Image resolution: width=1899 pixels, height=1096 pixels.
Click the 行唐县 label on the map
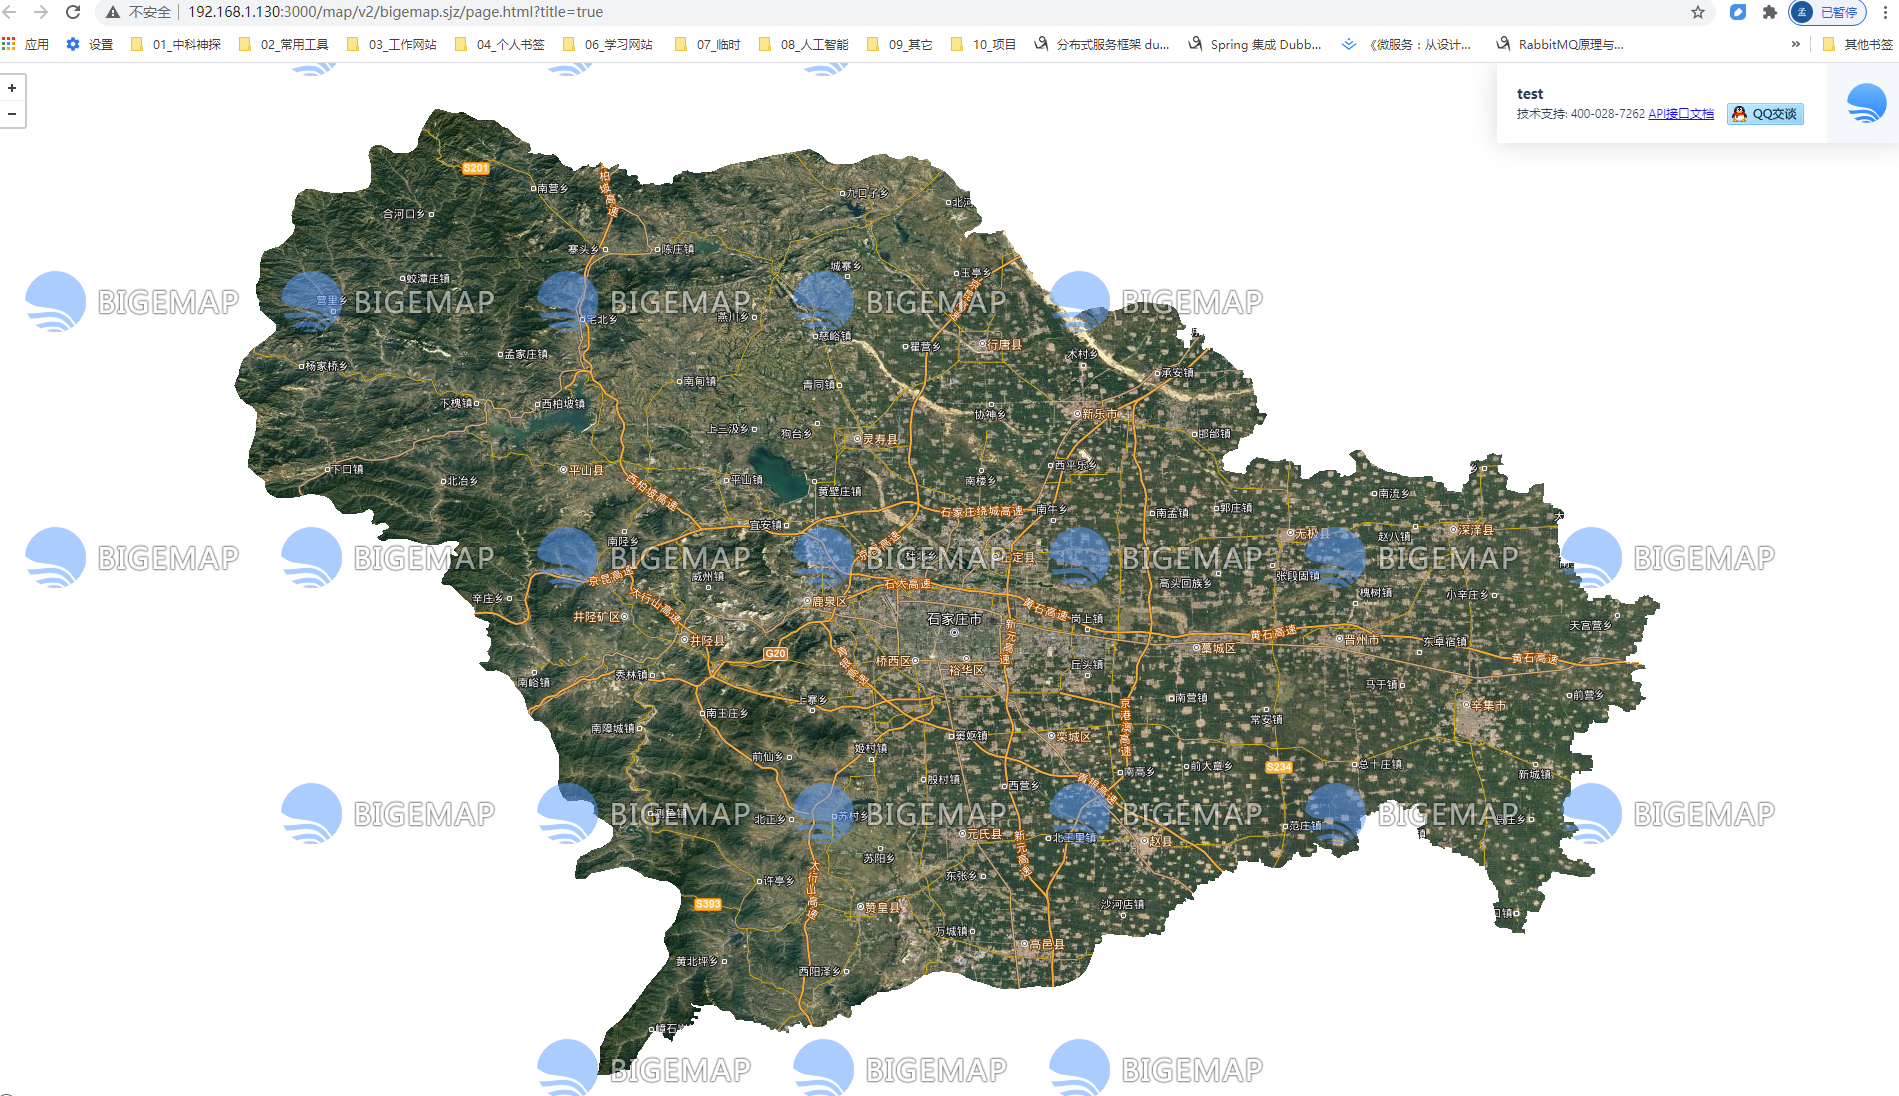tap(1005, 345)
